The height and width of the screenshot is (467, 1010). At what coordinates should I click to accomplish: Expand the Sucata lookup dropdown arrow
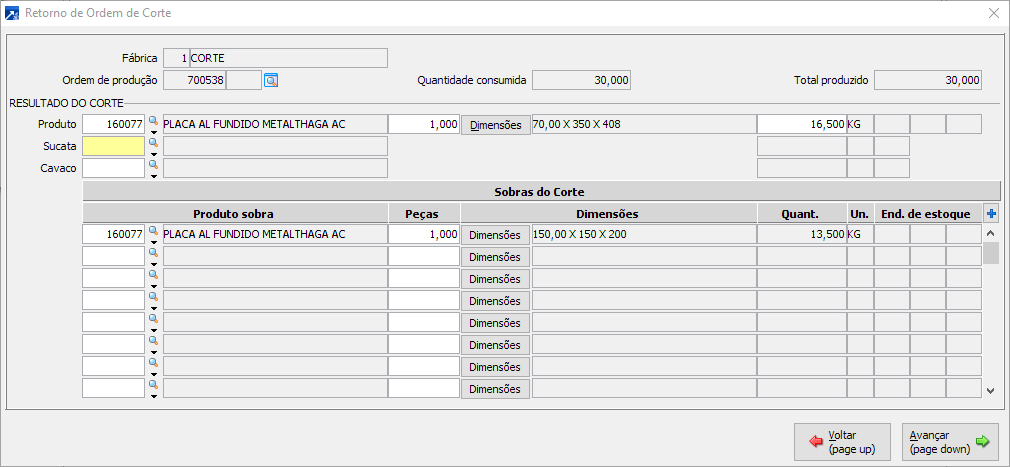pos(153,154)
